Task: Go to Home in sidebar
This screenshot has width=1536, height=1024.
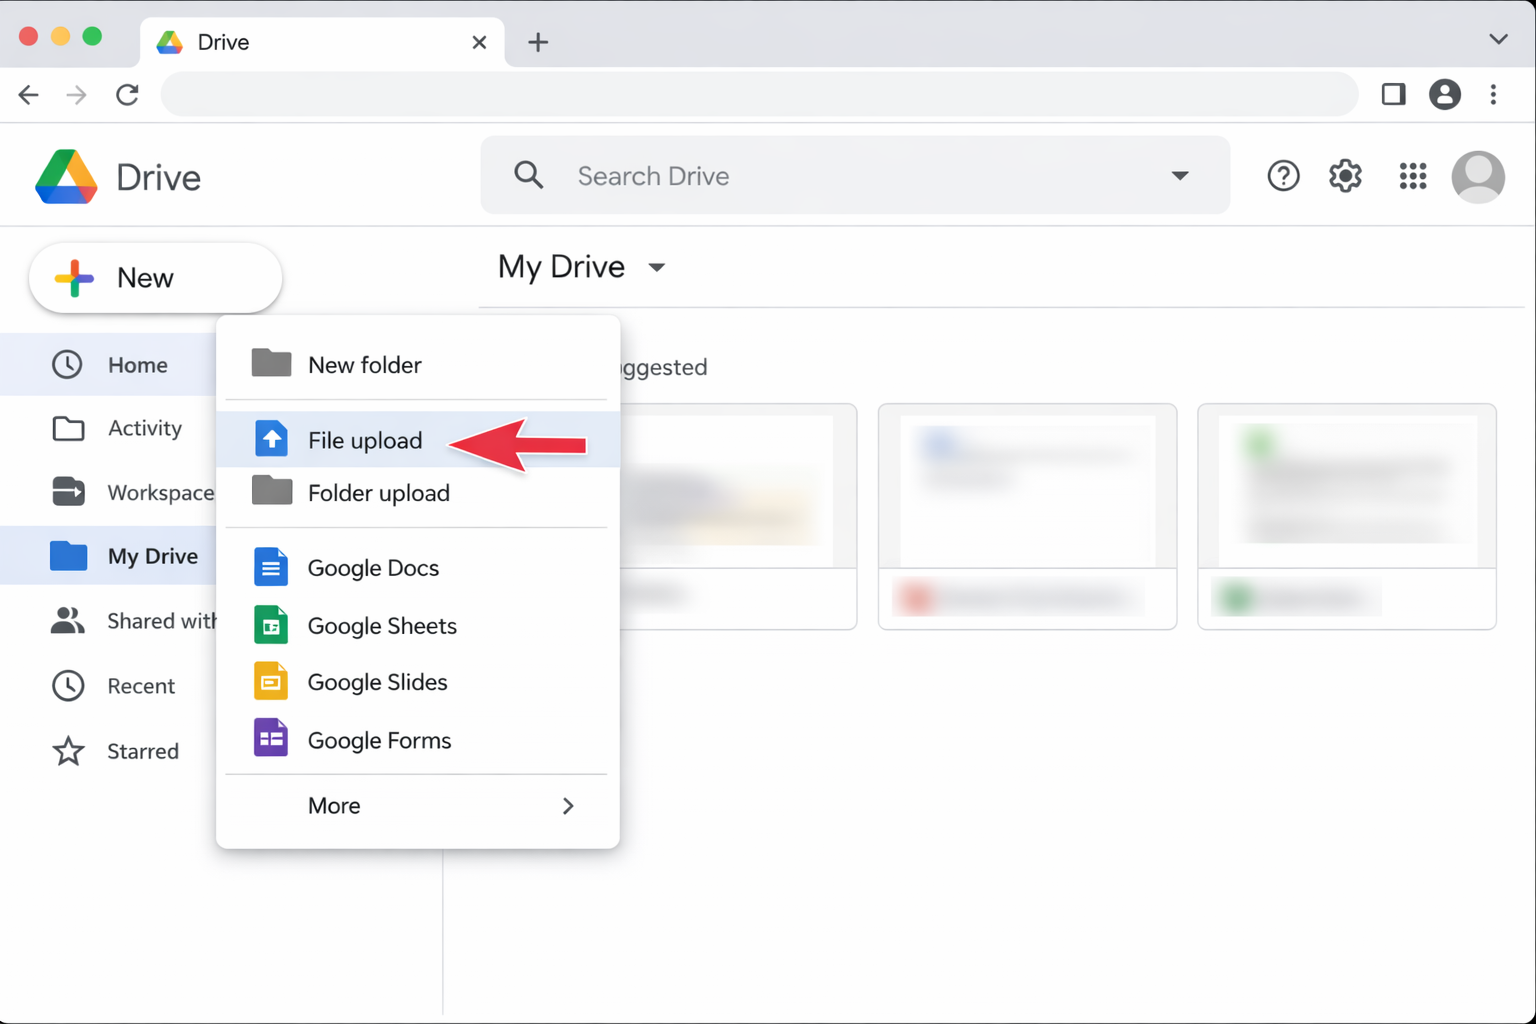Action: 108,365
